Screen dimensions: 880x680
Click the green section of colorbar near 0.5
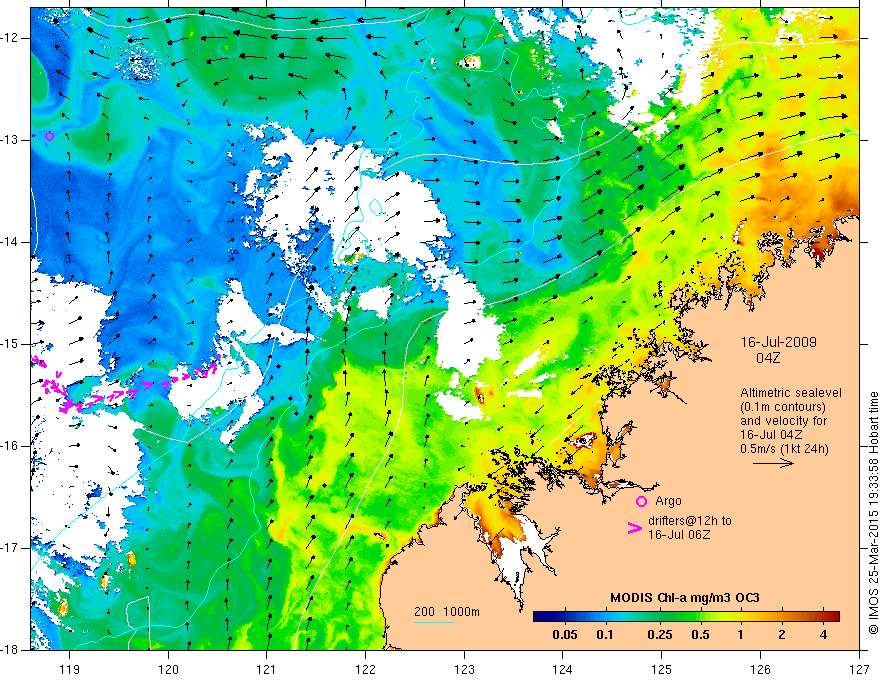point(700,617)
